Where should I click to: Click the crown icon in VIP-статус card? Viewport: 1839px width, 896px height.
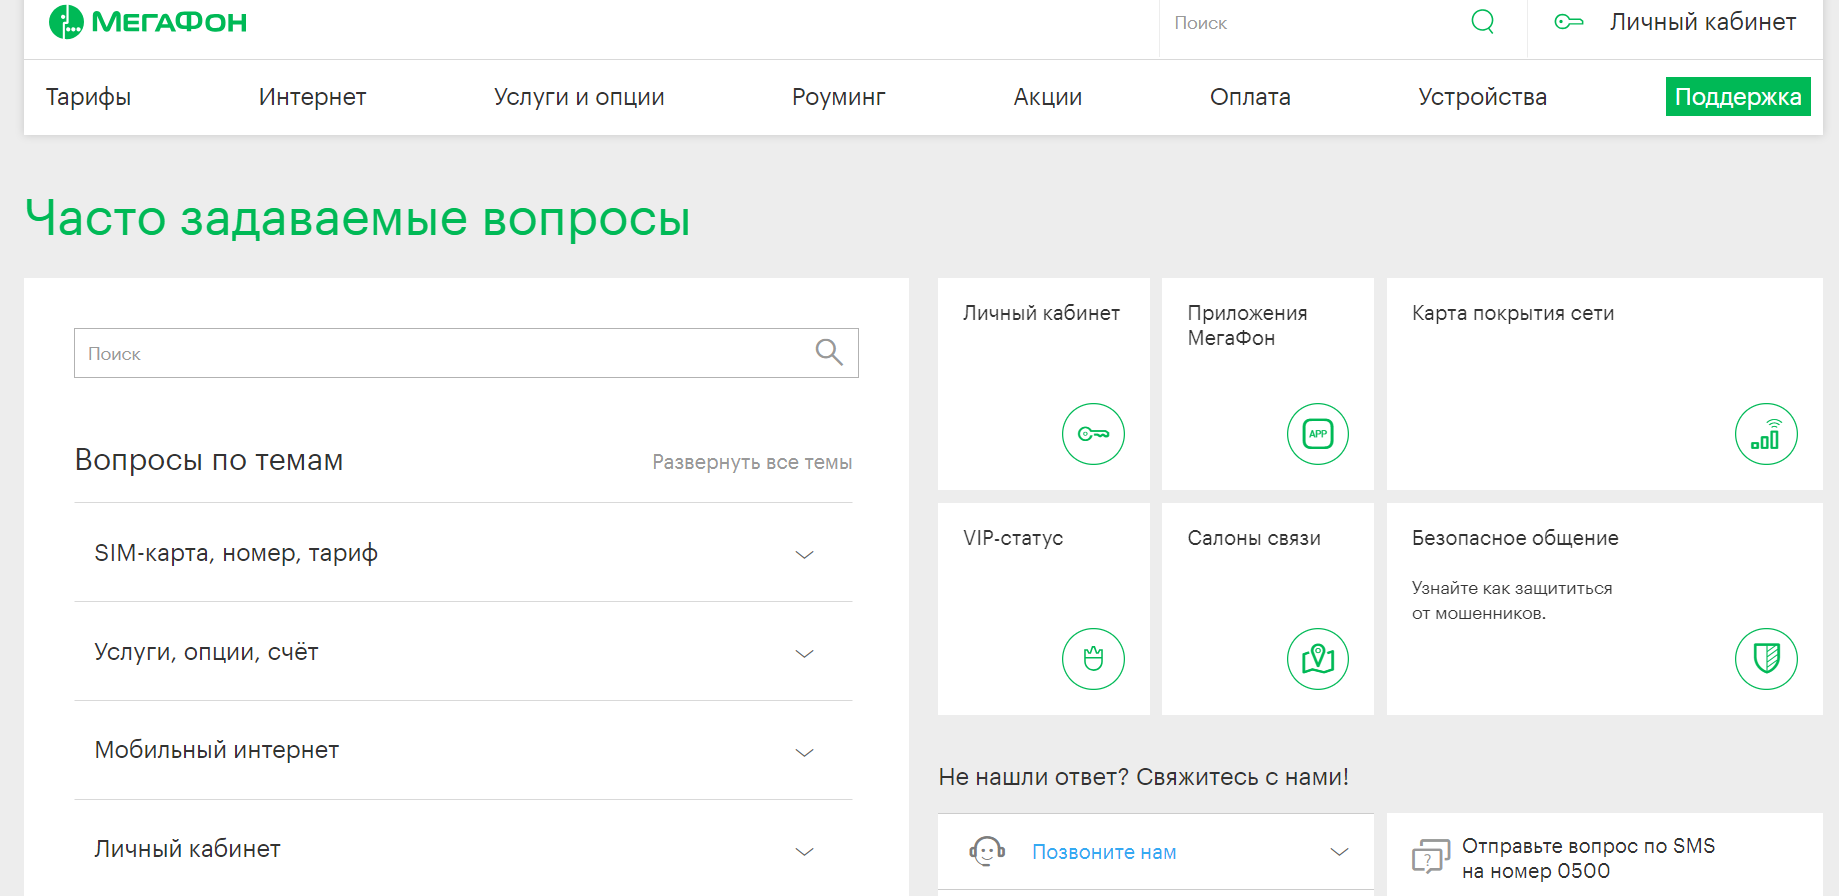tap(1093, 659)
